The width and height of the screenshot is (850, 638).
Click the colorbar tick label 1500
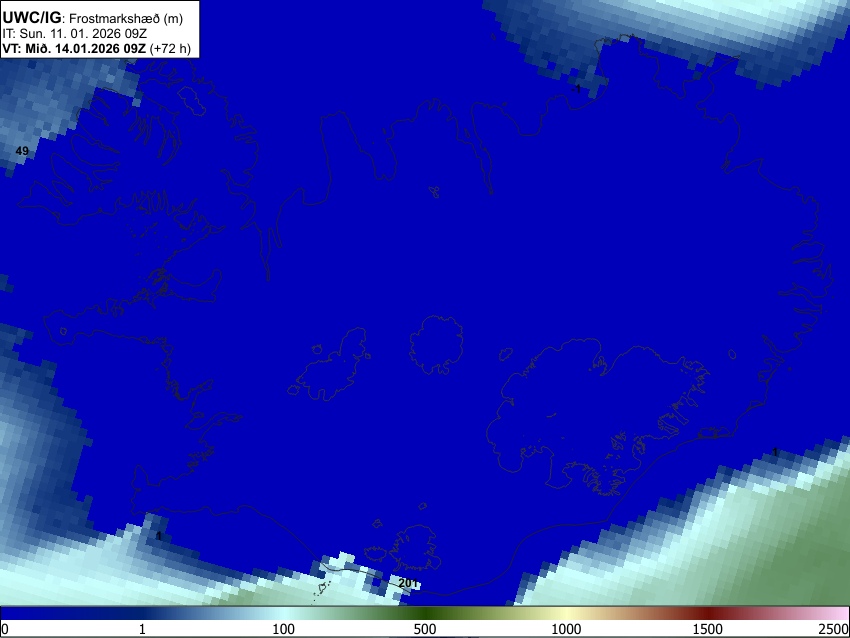[708, 629]
